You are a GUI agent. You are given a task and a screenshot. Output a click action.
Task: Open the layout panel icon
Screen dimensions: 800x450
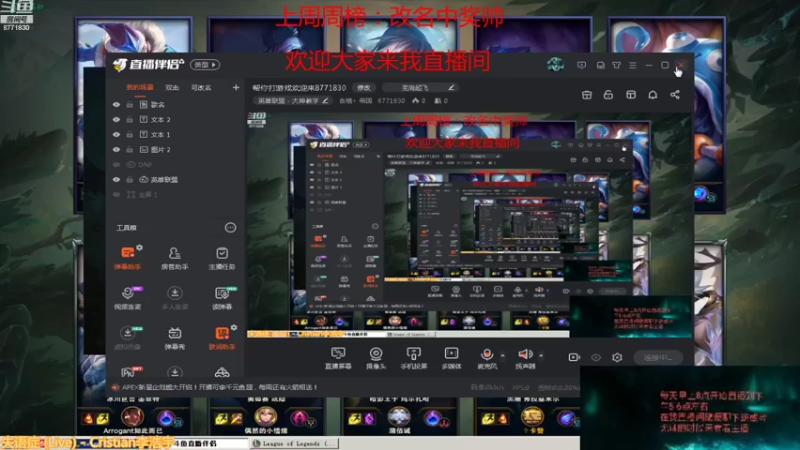(x=631, y=95)
